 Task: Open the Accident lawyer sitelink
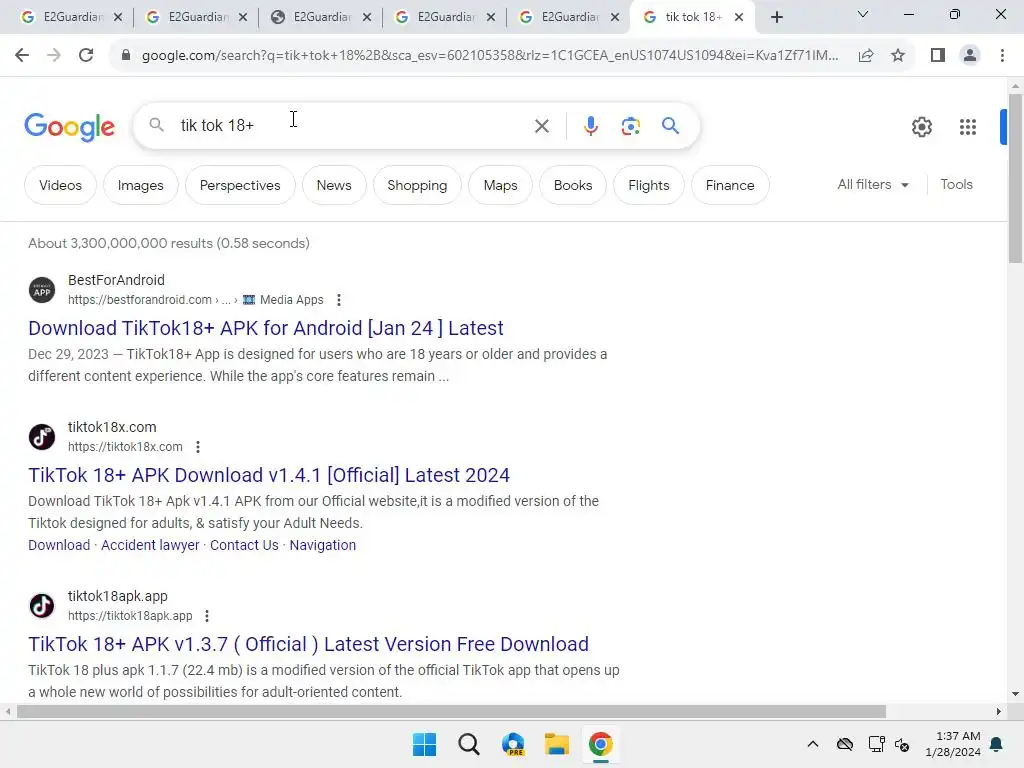point(150,545)
